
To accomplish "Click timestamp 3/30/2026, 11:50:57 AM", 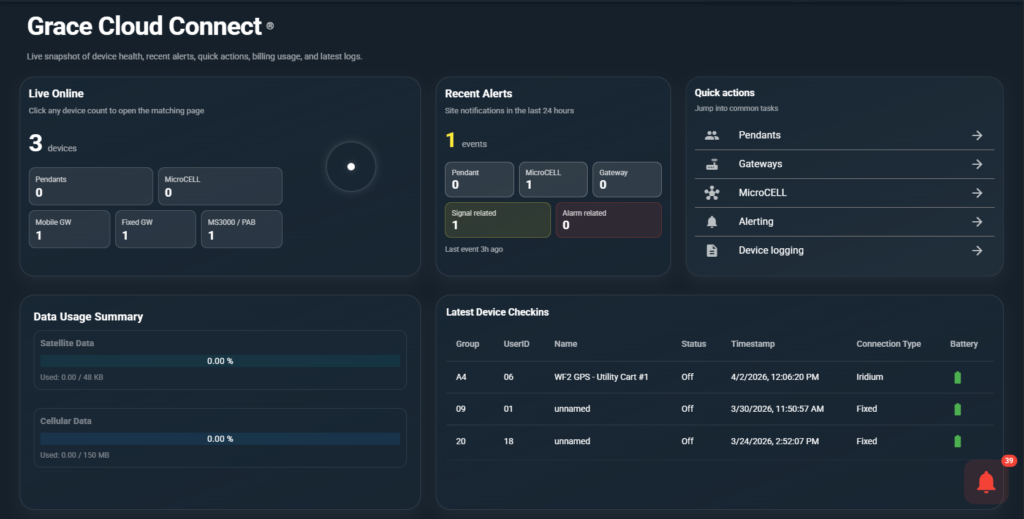I will tap(777, 409).
